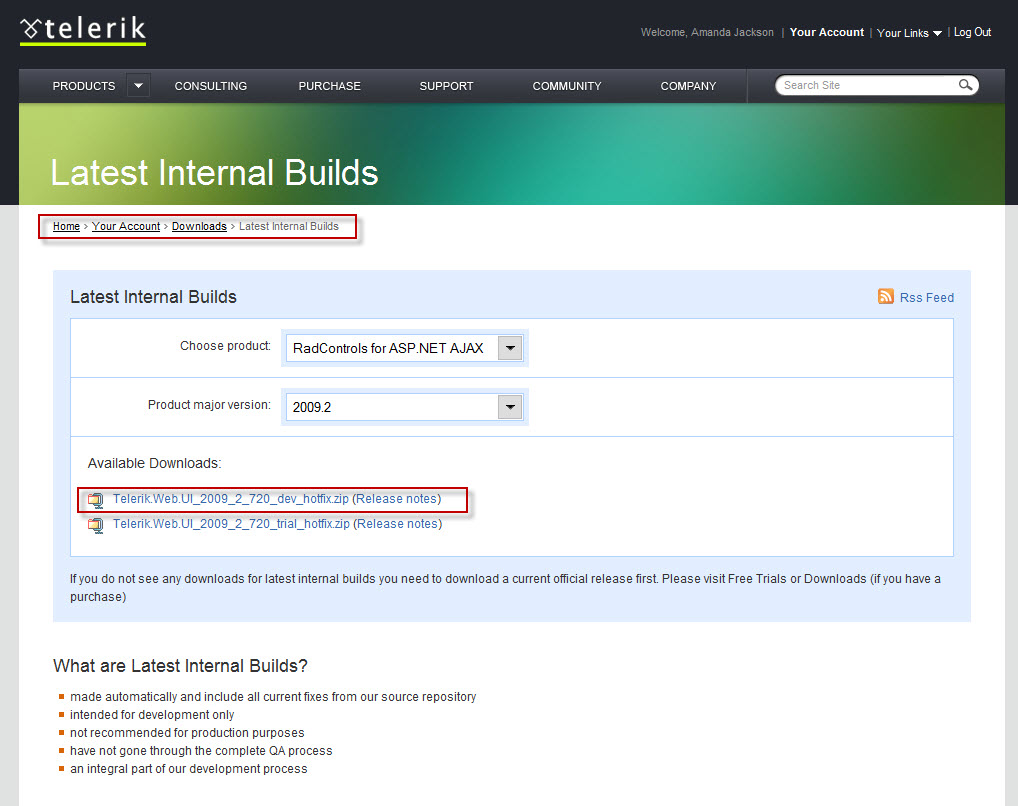Screen dimensions: 1018x806
Task: Open the PURCHASE menu
Action: coord(329,86)
